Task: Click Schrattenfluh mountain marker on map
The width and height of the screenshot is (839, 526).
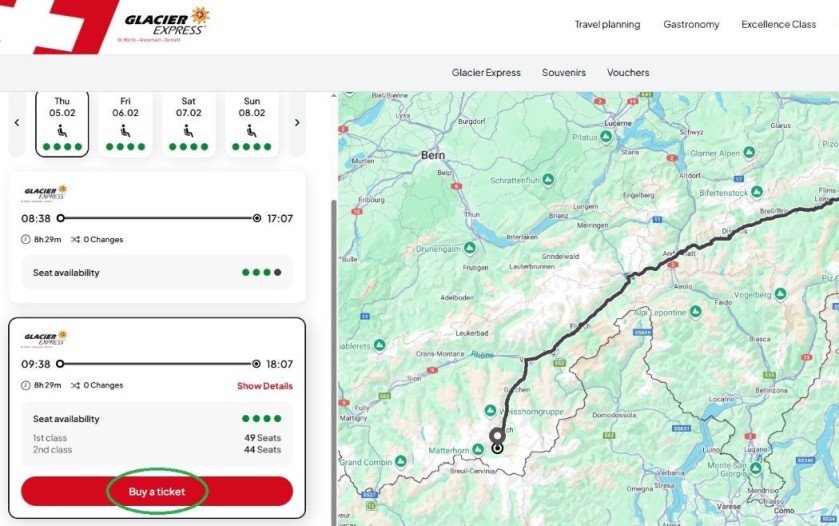Action: click(x=548, y=180)
